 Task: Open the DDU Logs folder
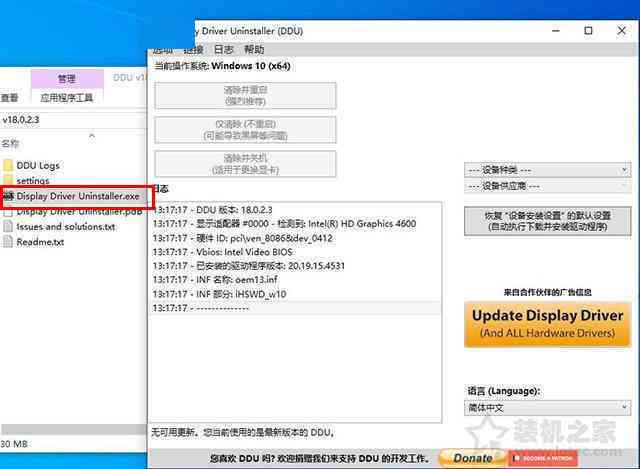pos(38,165)
